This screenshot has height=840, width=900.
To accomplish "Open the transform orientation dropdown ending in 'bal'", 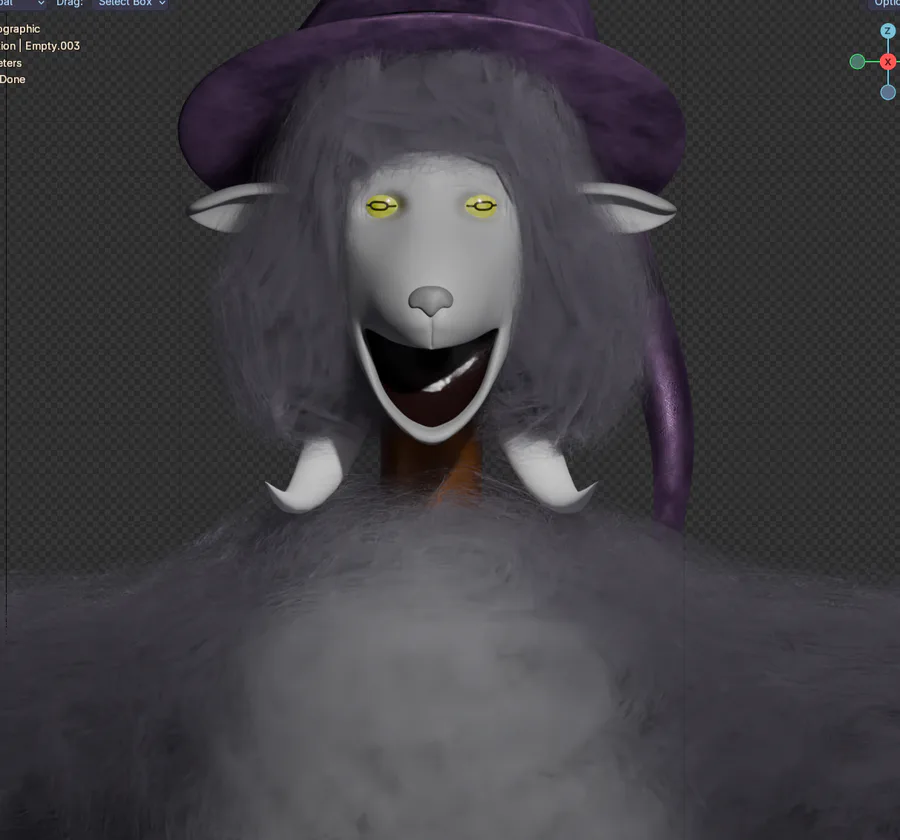I will coord(22,3).
